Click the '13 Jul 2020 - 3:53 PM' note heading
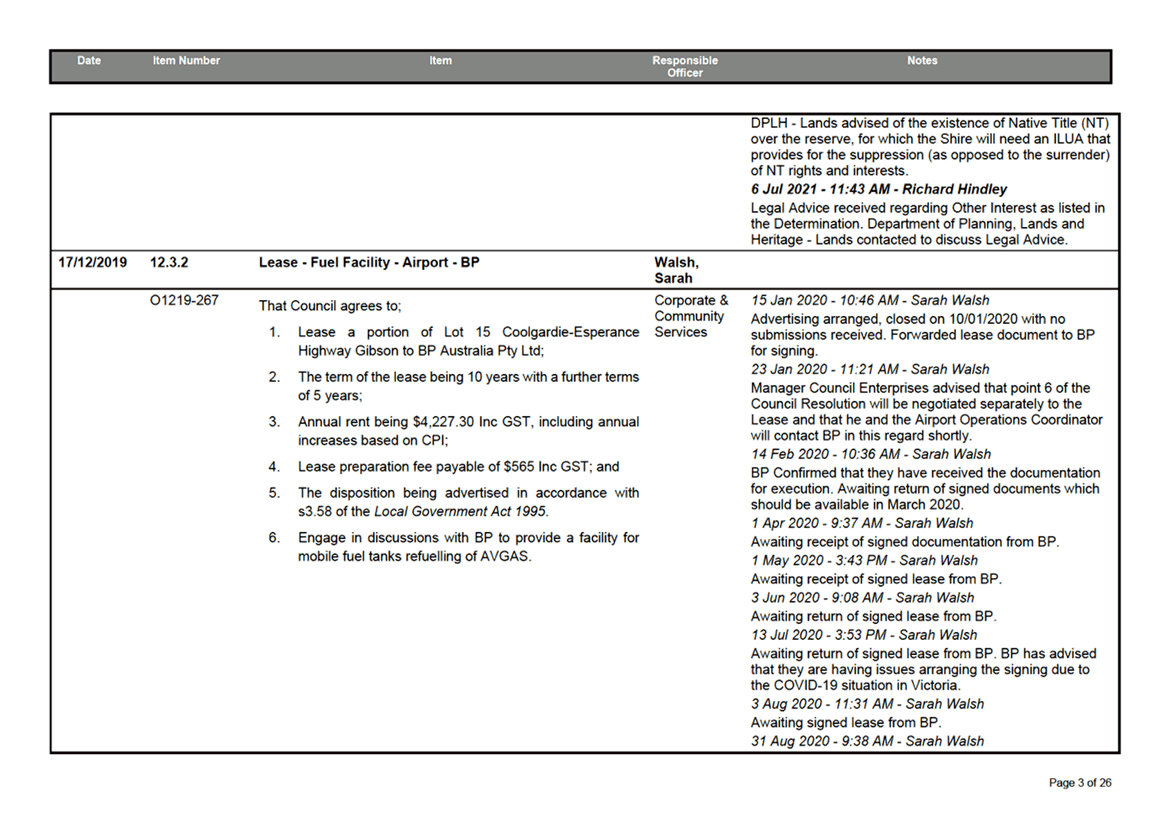 pos(864,635)
